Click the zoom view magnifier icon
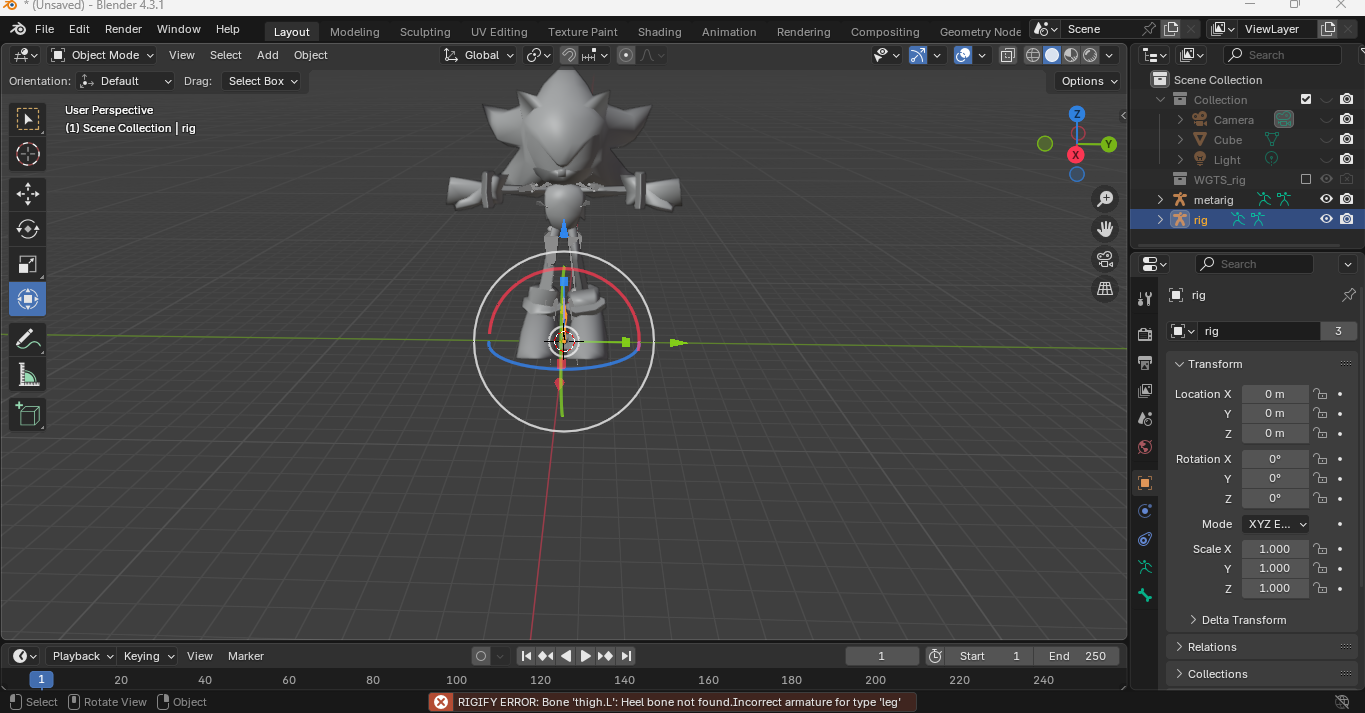The width and height of the screenshot is (1365, 713). 1105,198
